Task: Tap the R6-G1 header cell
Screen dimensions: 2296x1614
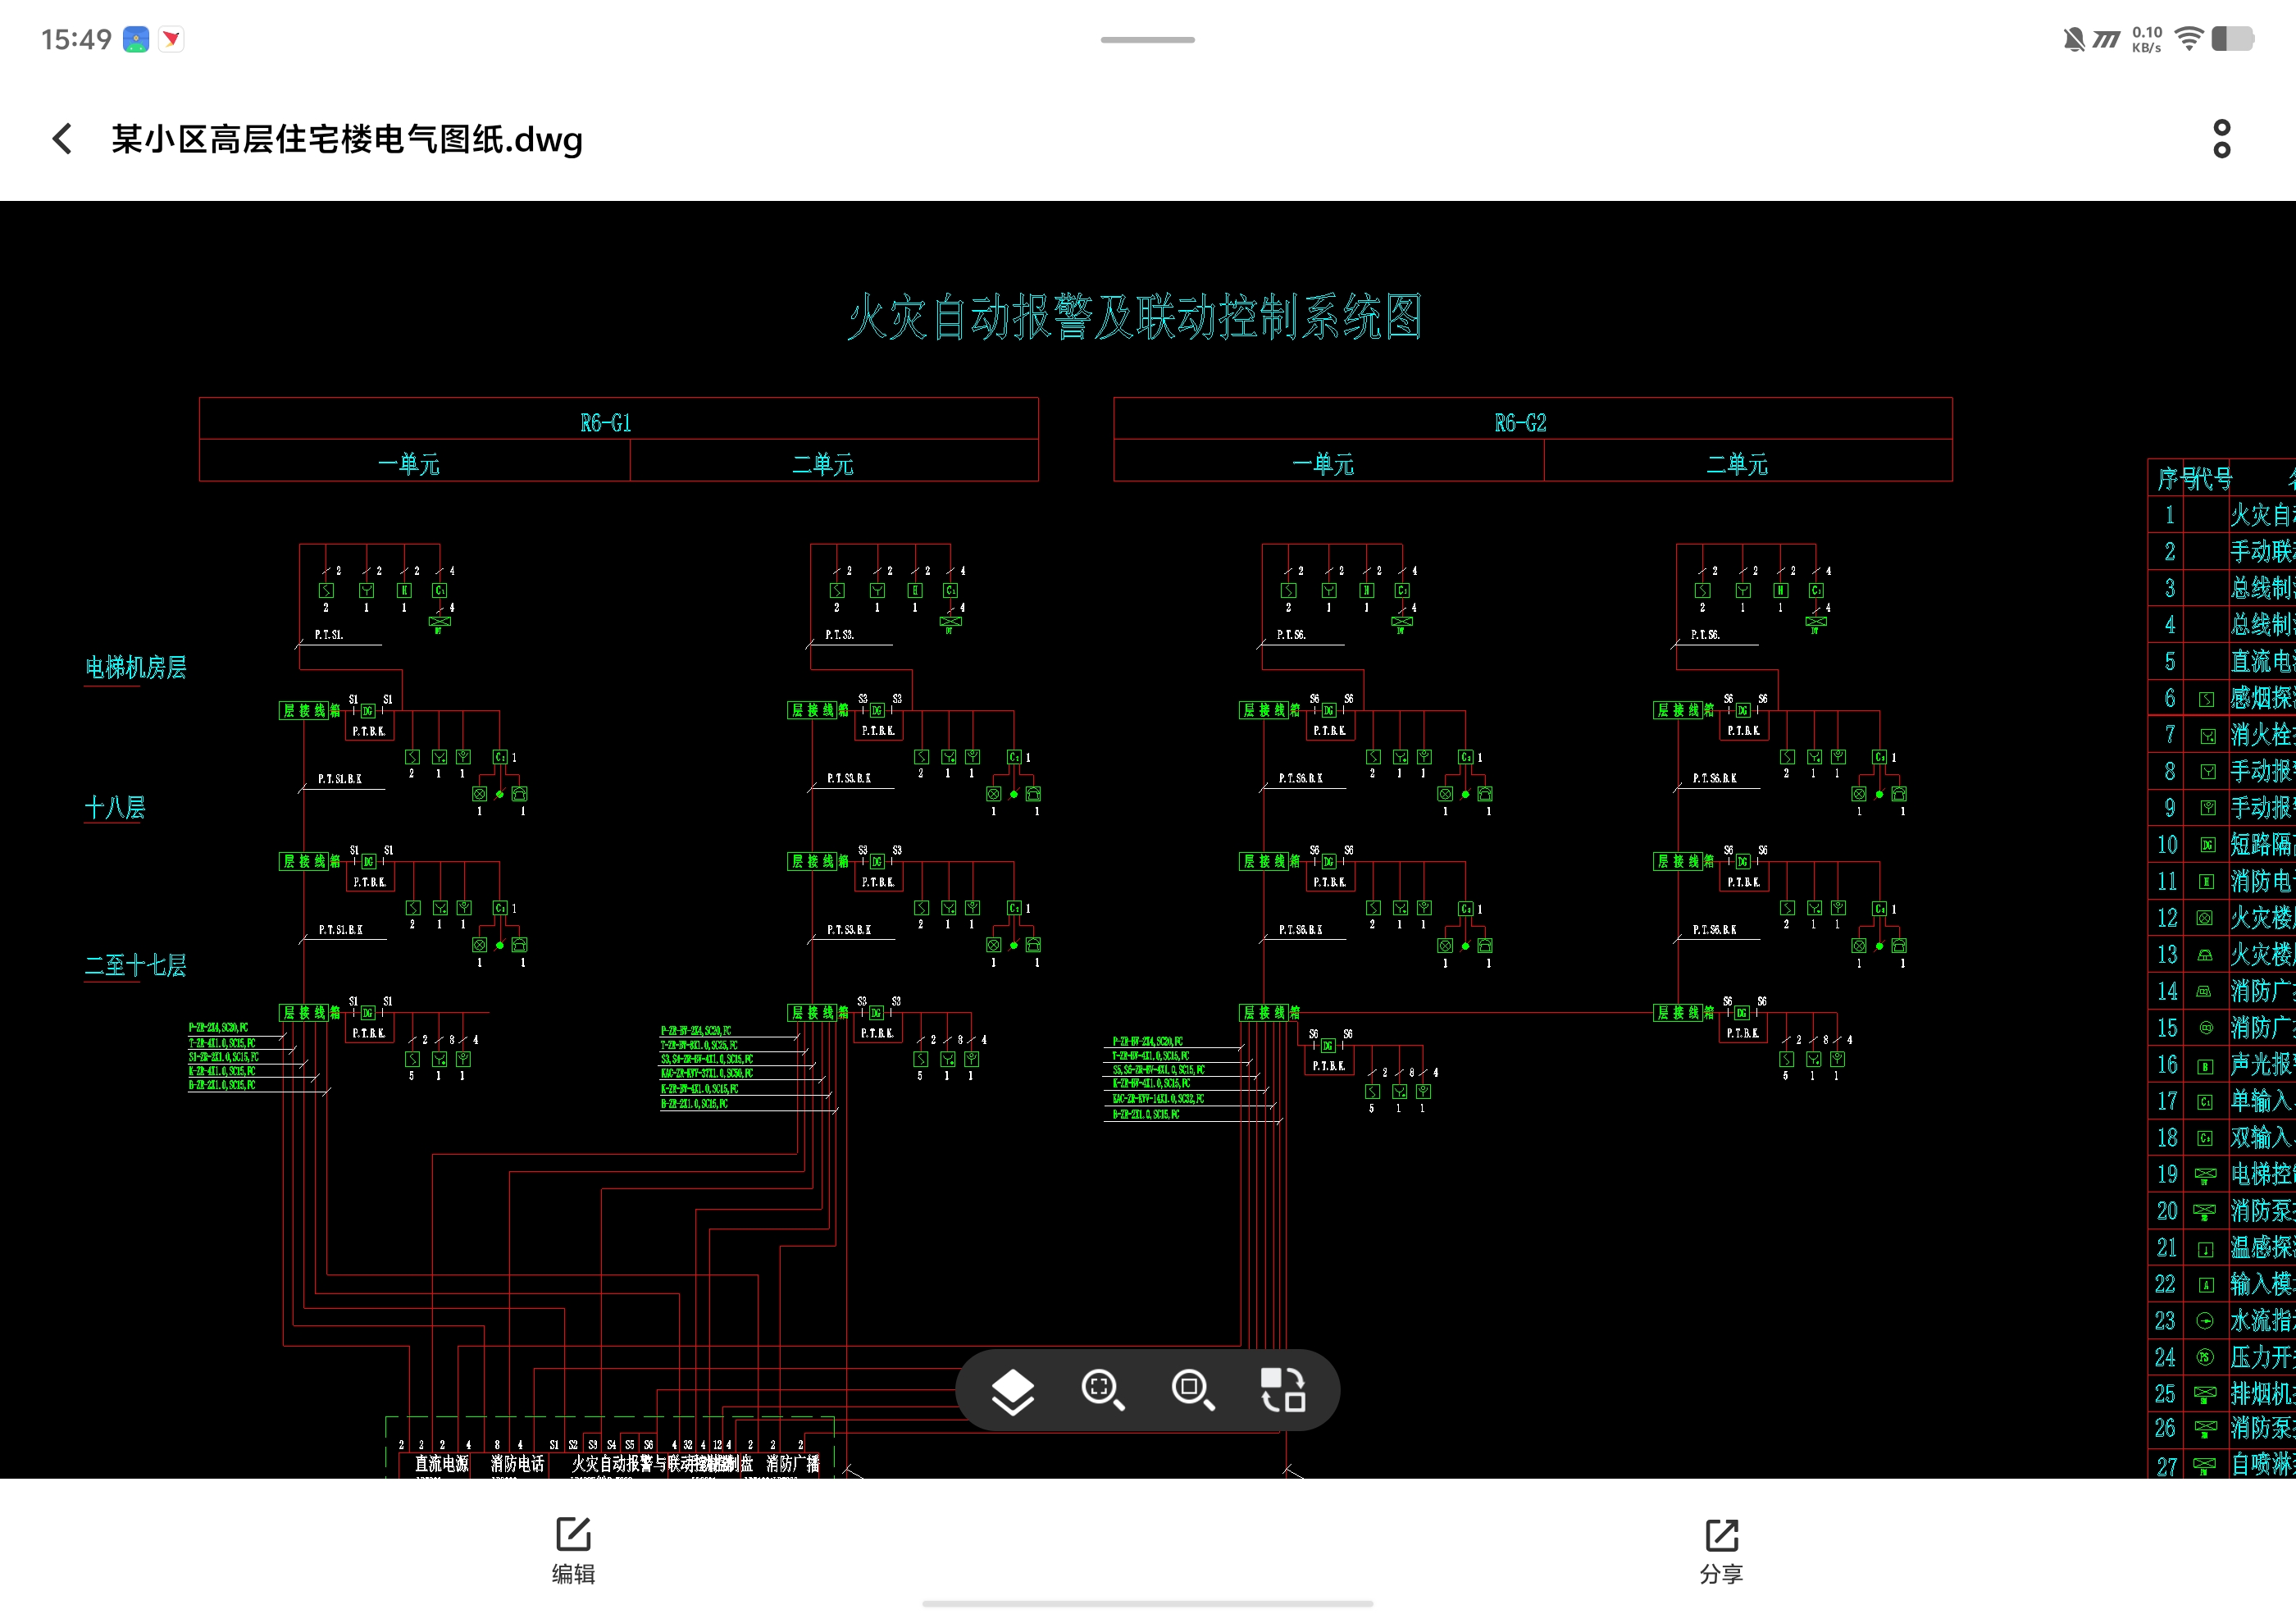Action: pos(606,423)
